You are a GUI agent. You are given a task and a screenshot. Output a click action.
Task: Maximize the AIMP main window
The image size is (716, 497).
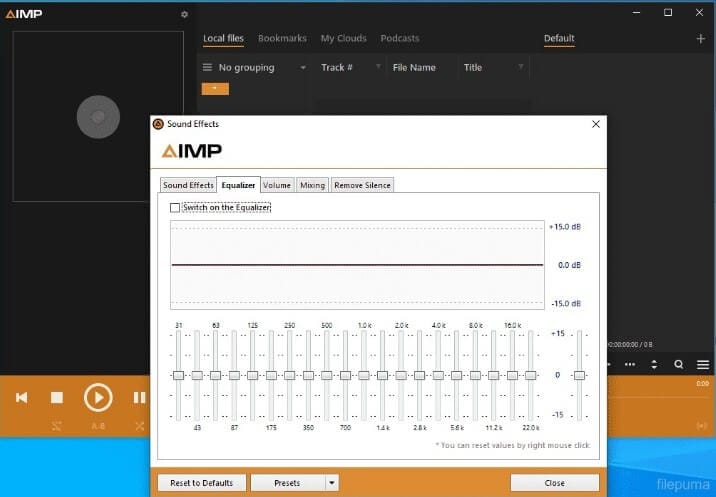(668, 13)
